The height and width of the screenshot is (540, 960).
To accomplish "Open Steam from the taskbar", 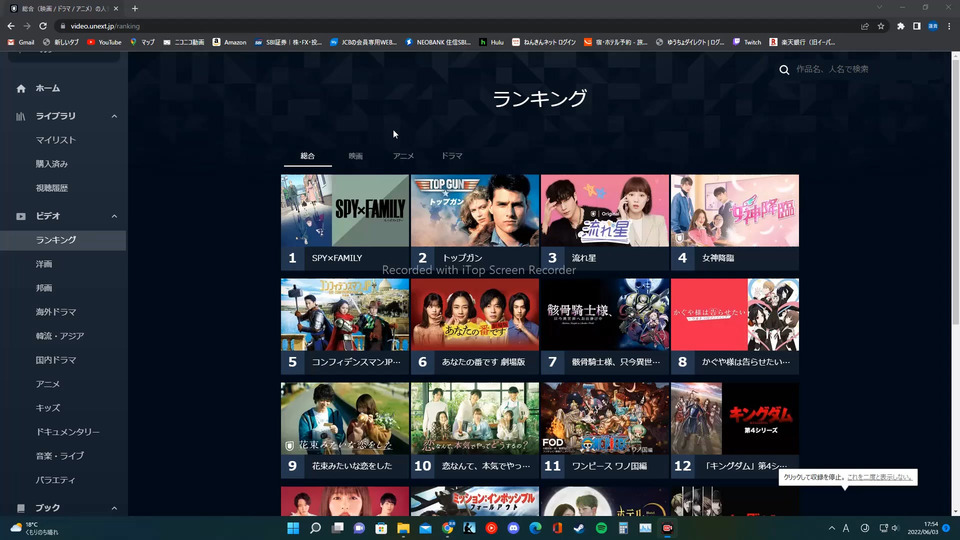I will [x=579, y=528].
